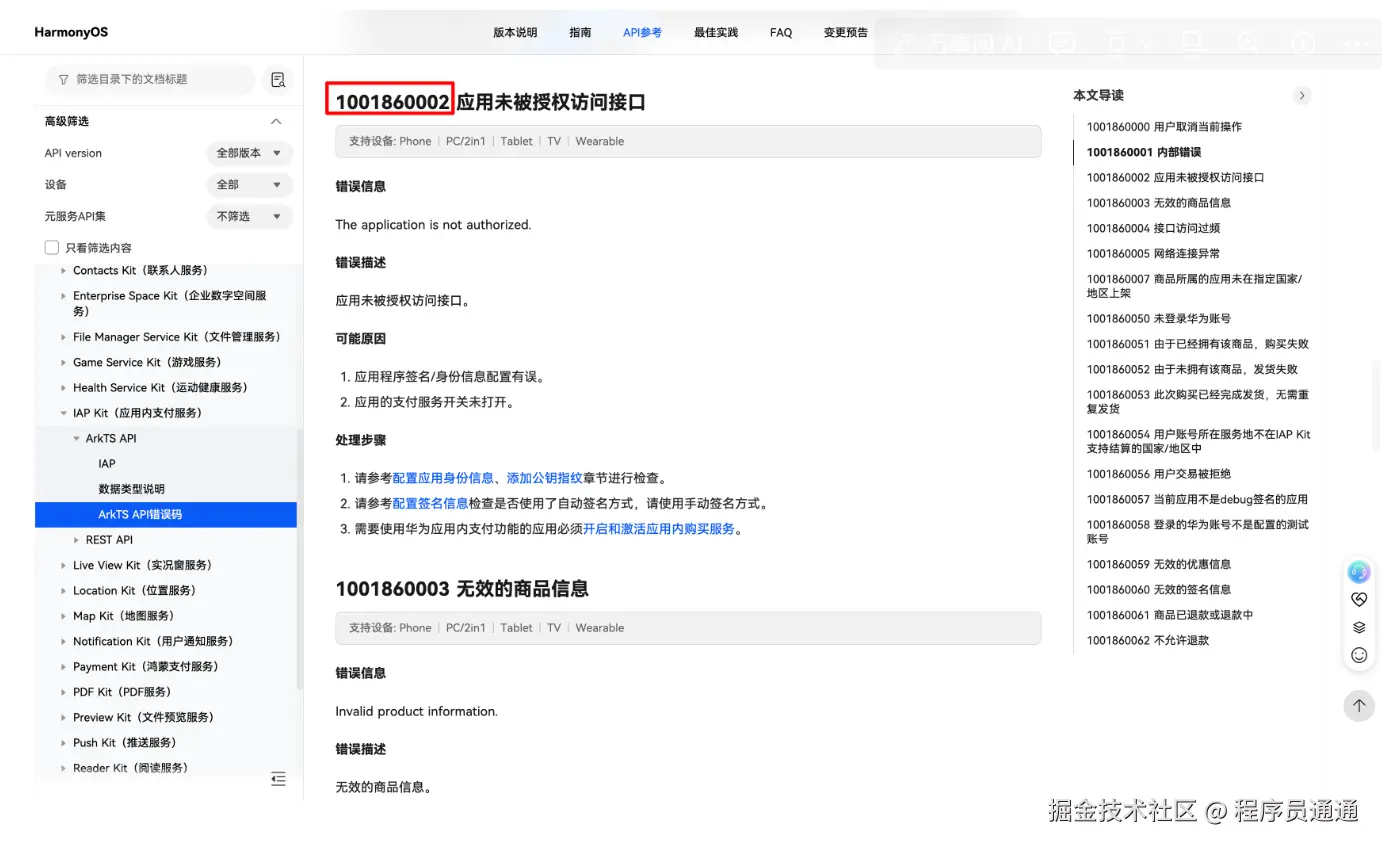Expand Health Service Kit tree node
Image resolution: width=1382 pixels, height=848 pixels.
[x=64, y=387]
